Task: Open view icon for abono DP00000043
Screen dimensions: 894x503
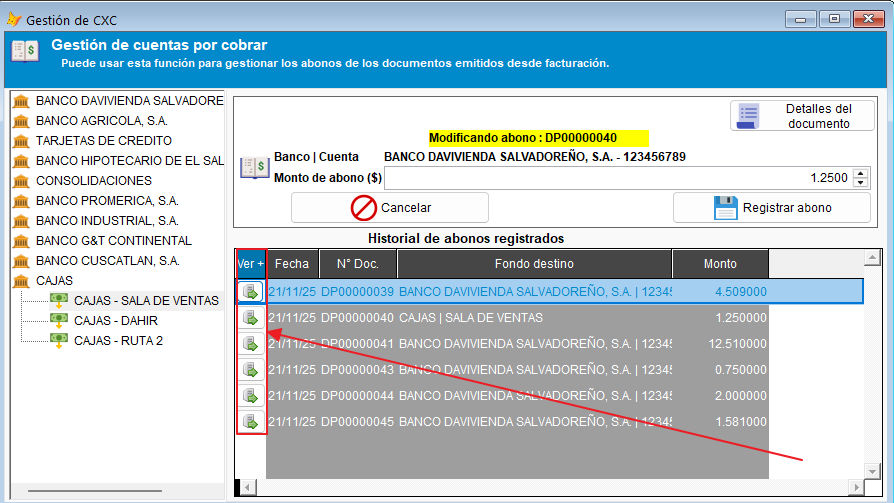Action: (251, 370)
